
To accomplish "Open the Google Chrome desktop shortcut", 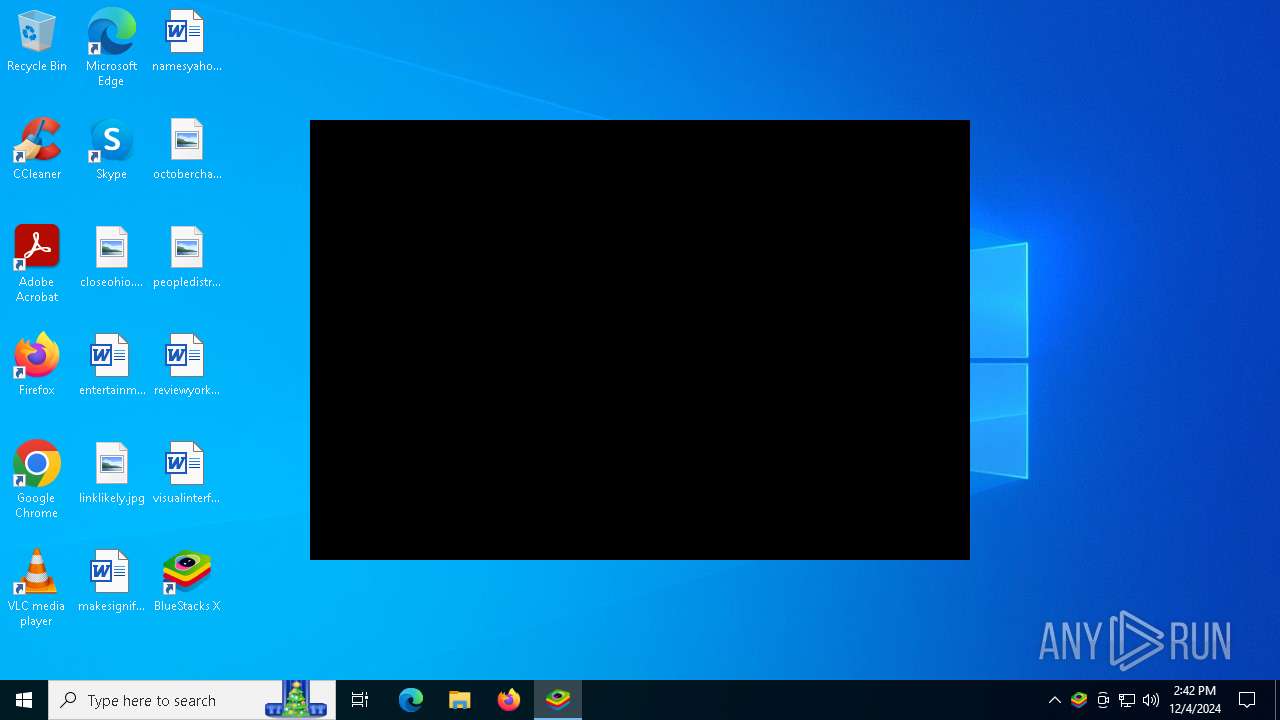I will (37, 480).
